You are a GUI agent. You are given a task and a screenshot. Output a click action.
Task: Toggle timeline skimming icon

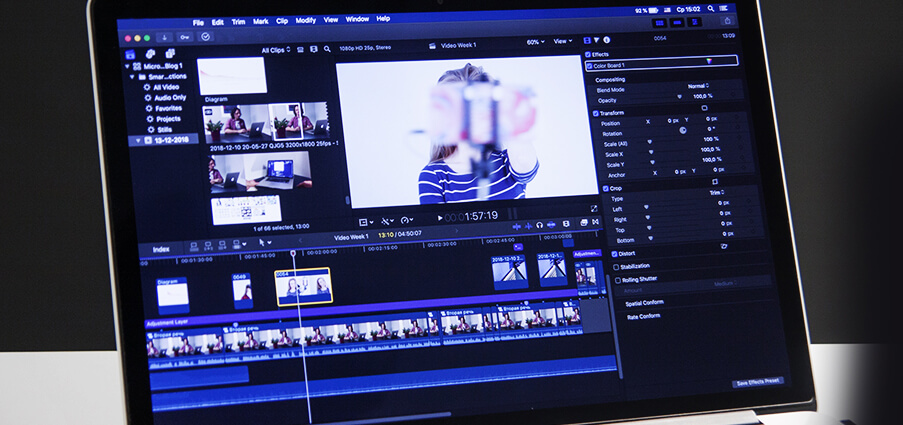tap(517, 226)
